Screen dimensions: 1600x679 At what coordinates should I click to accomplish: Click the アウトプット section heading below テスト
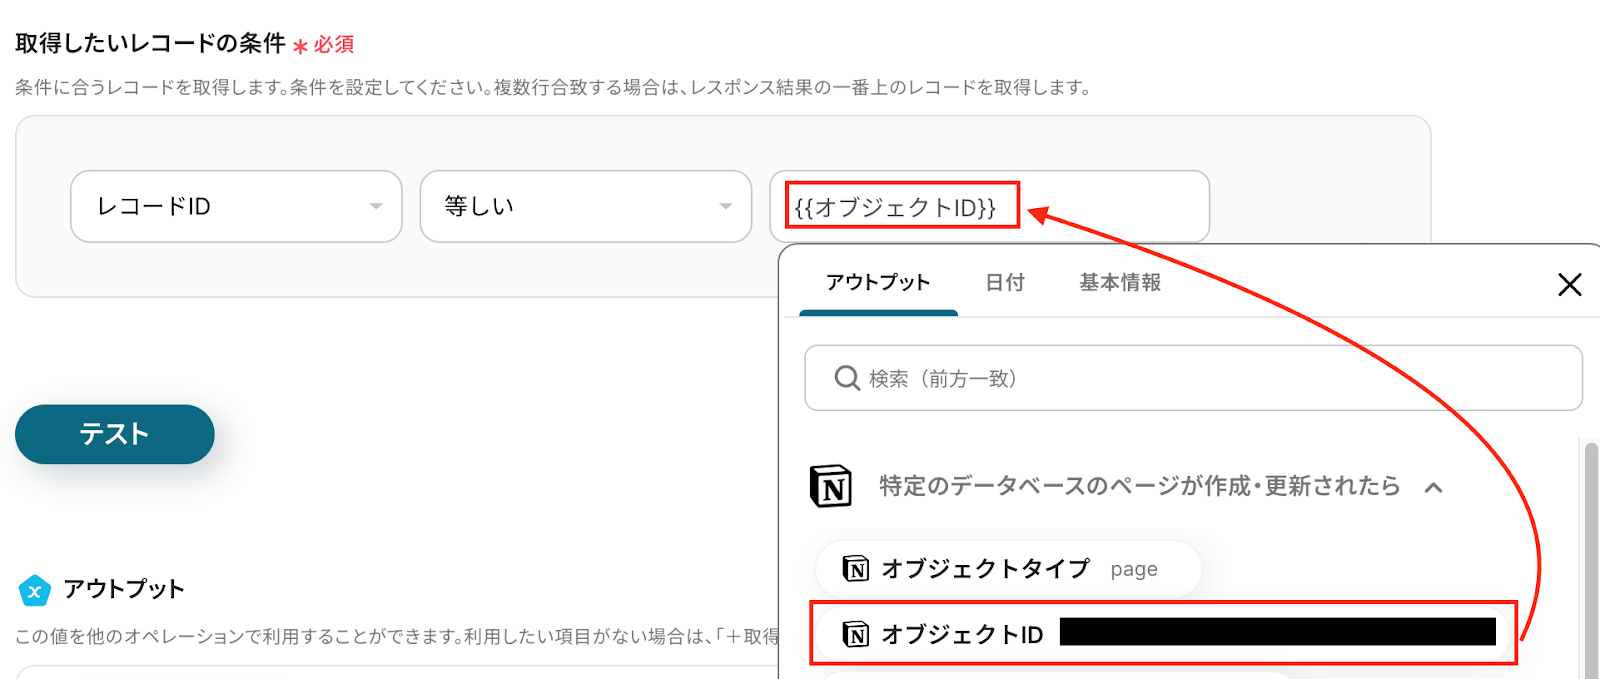124,589
